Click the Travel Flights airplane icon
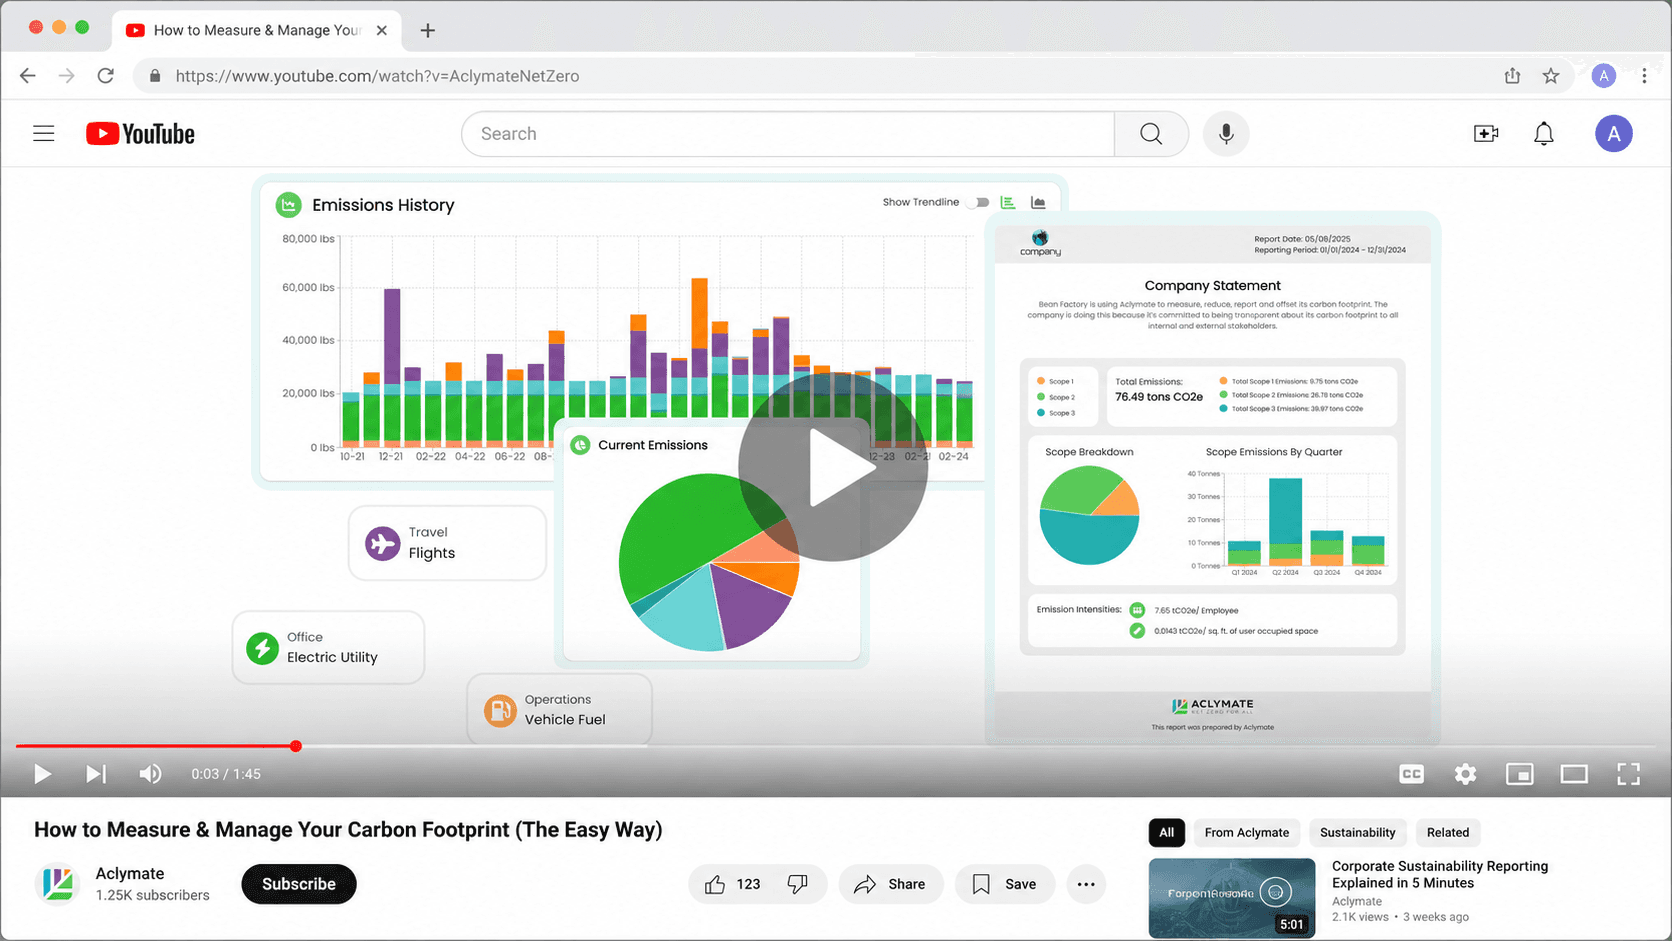The width and height of the screenshot is (1672, 941). pos(382,544)
